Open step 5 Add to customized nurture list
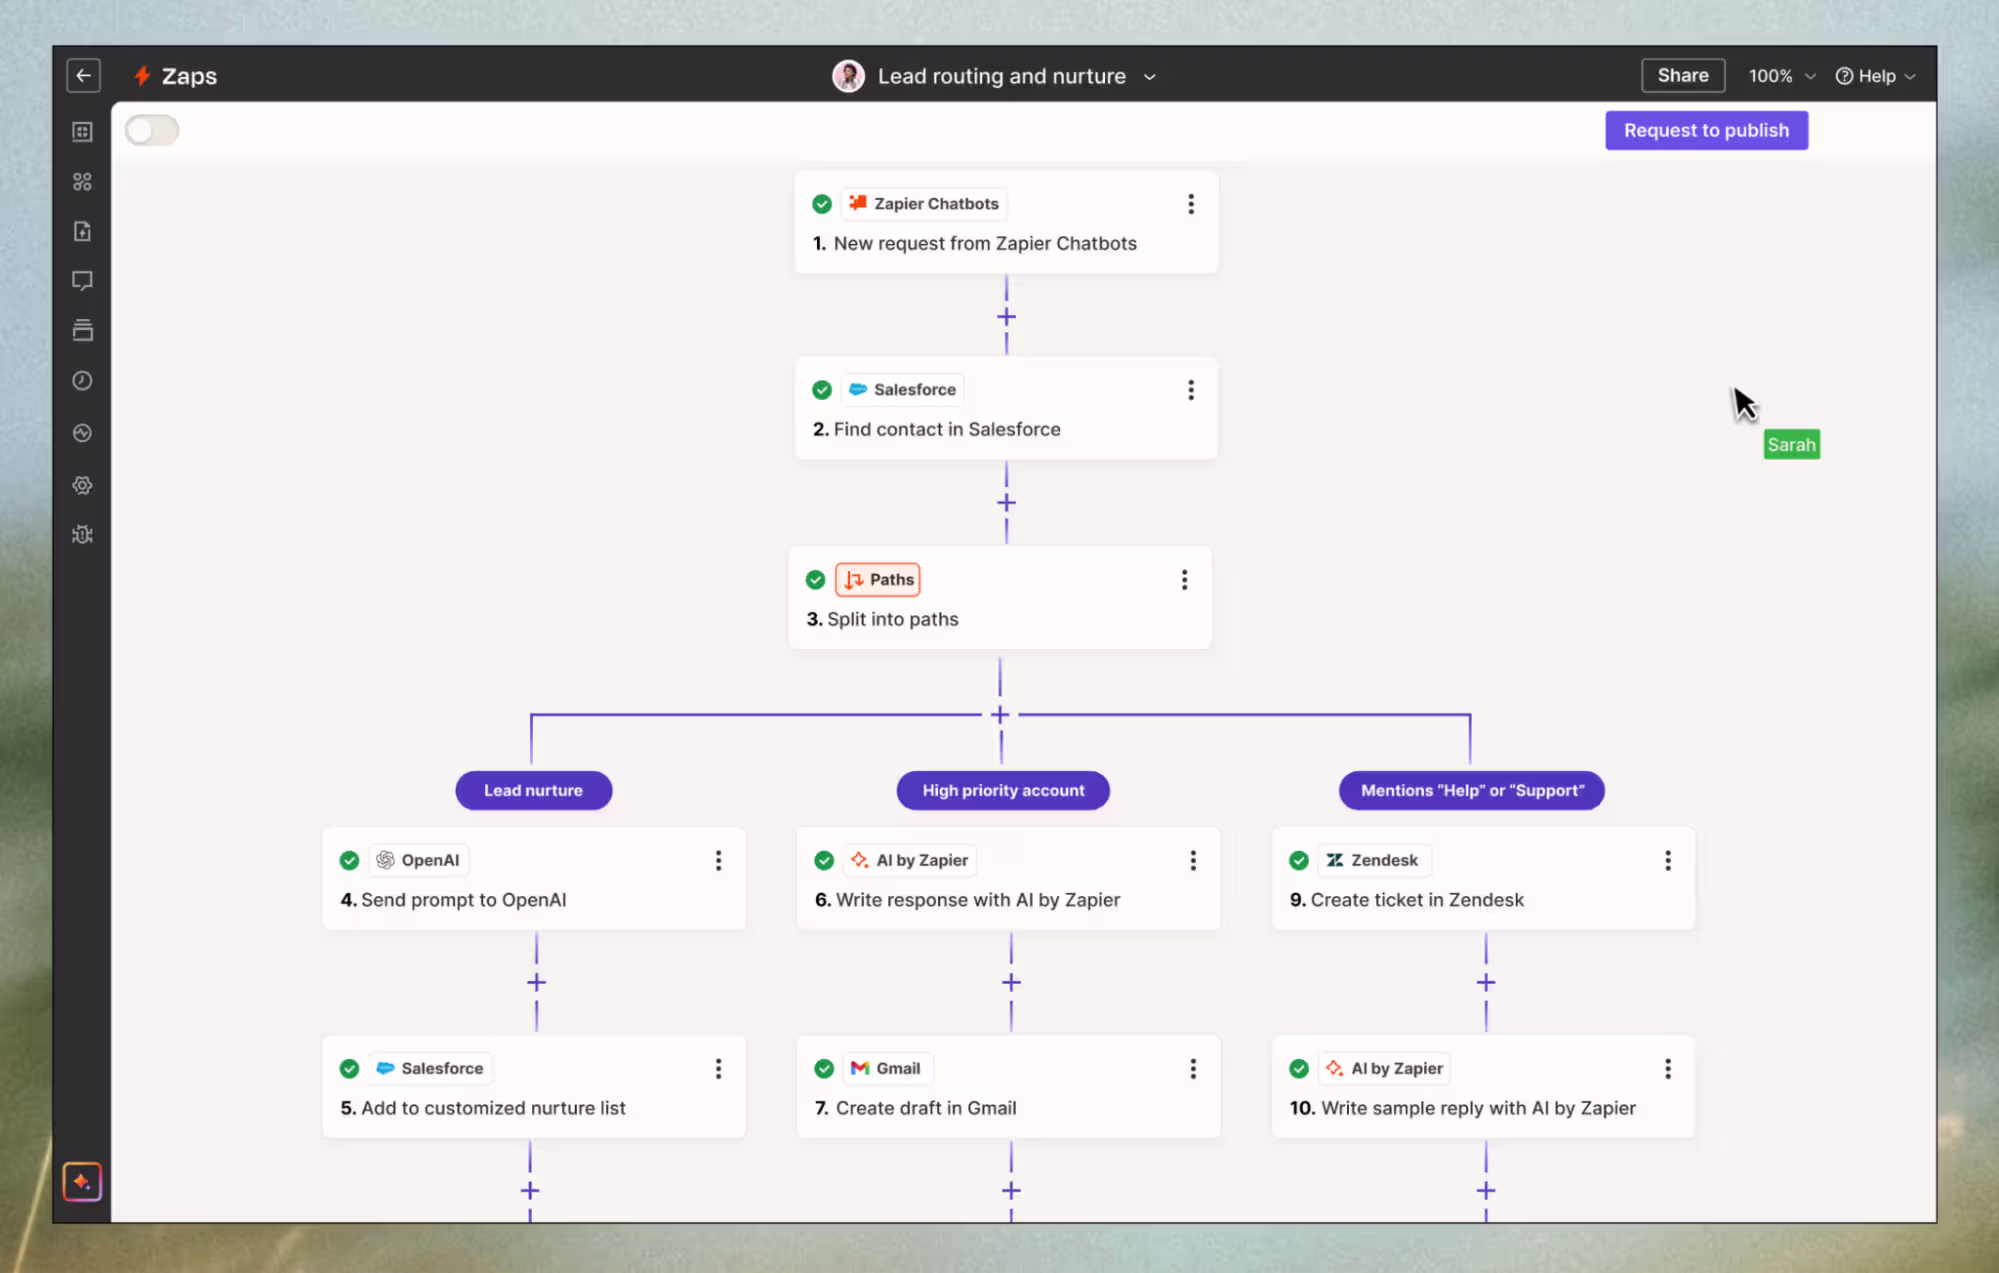Screen dimensions: 1999x1273 click(x=534, y=1087)
